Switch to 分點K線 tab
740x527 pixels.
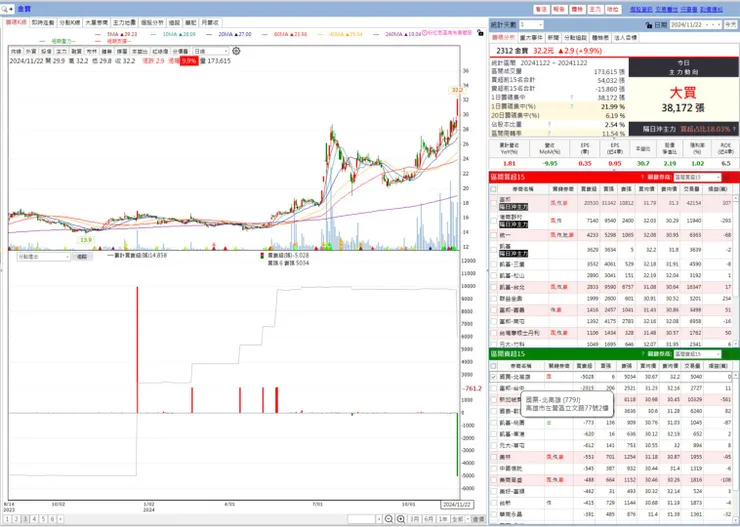(69, 23)
